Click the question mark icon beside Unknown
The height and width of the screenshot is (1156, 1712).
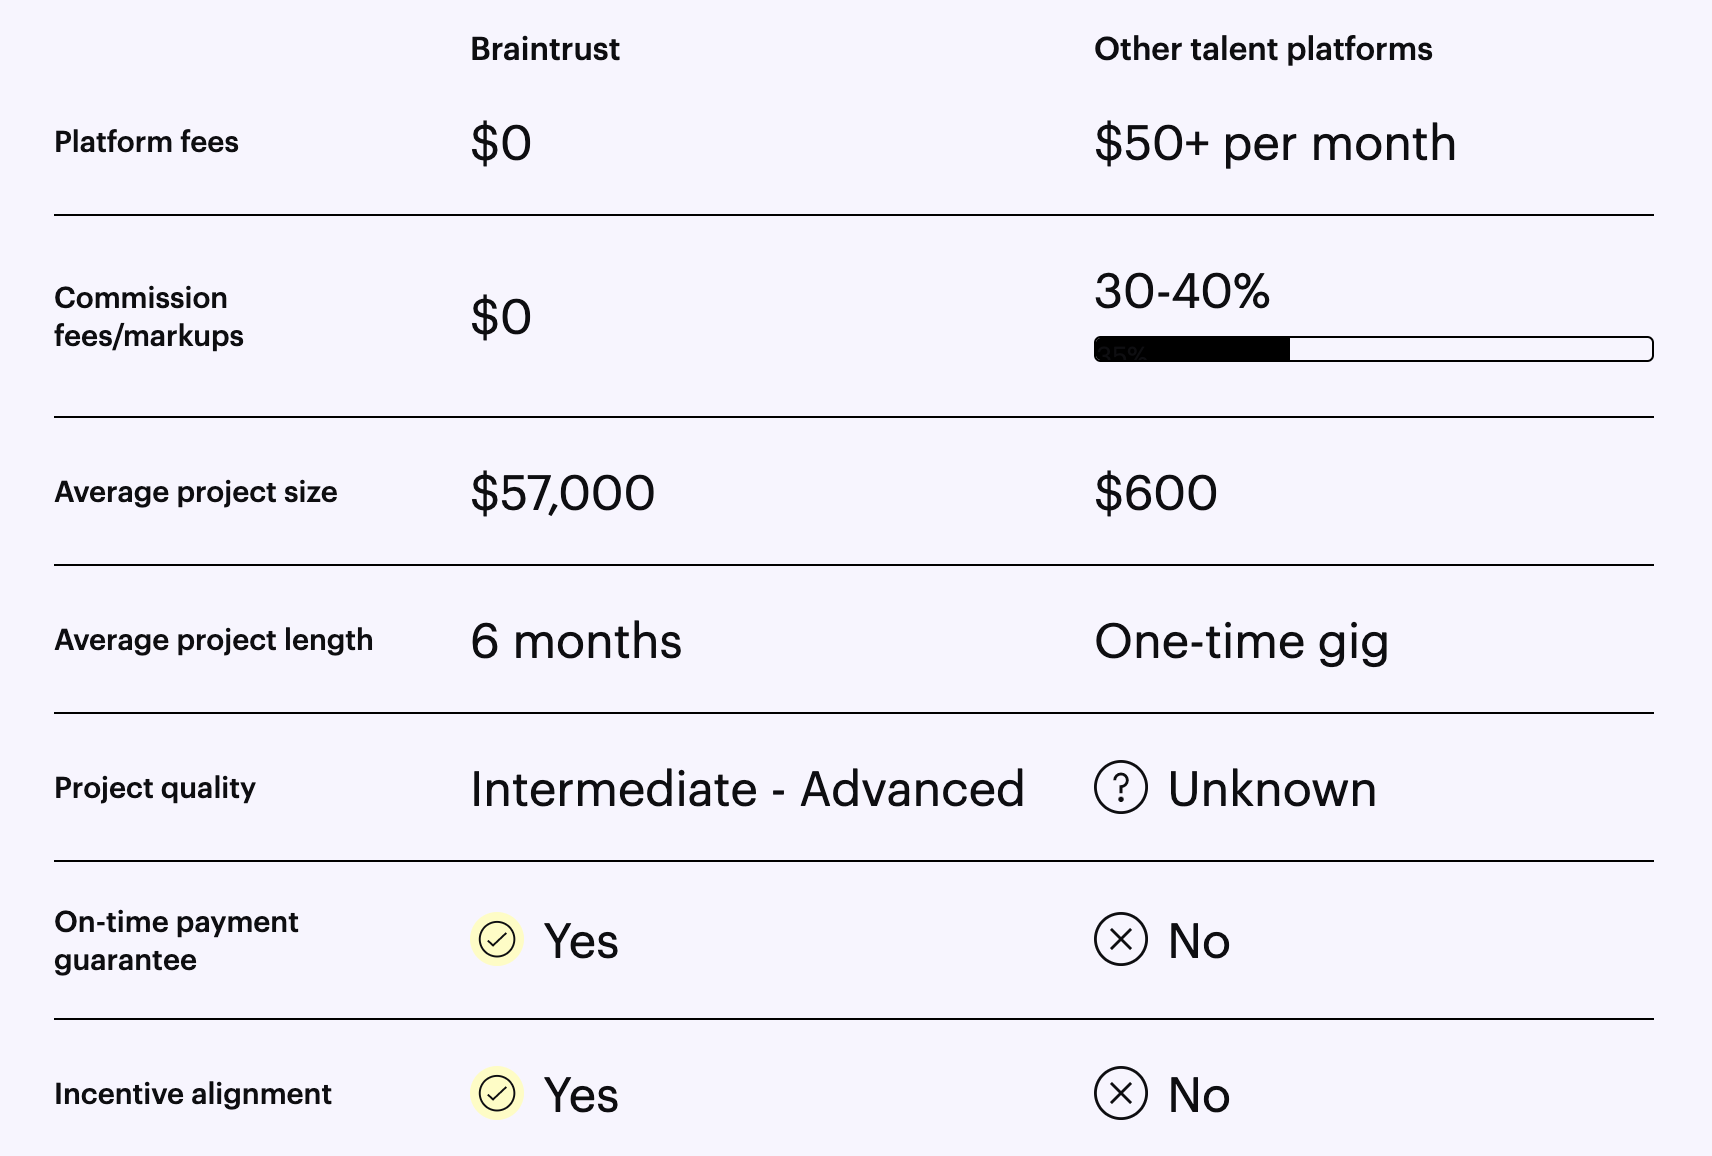click(1121, 788)
